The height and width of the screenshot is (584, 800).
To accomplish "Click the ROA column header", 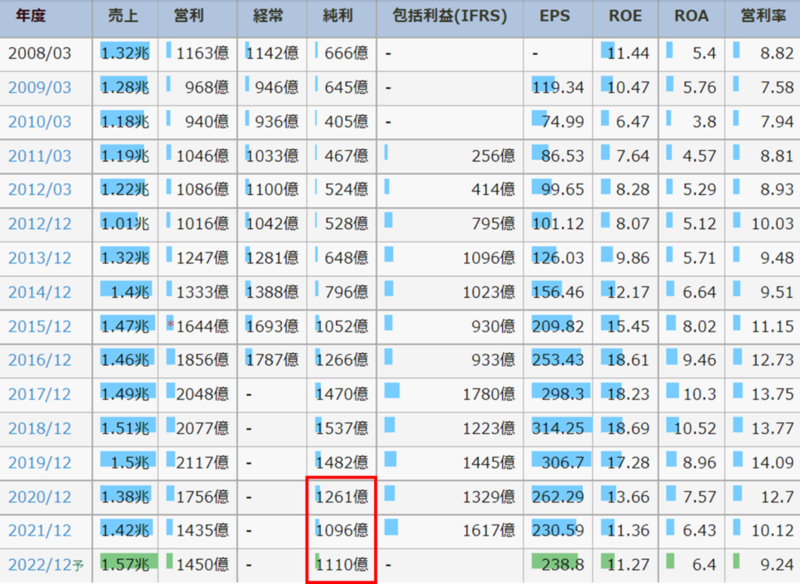I will click(691, 16).
